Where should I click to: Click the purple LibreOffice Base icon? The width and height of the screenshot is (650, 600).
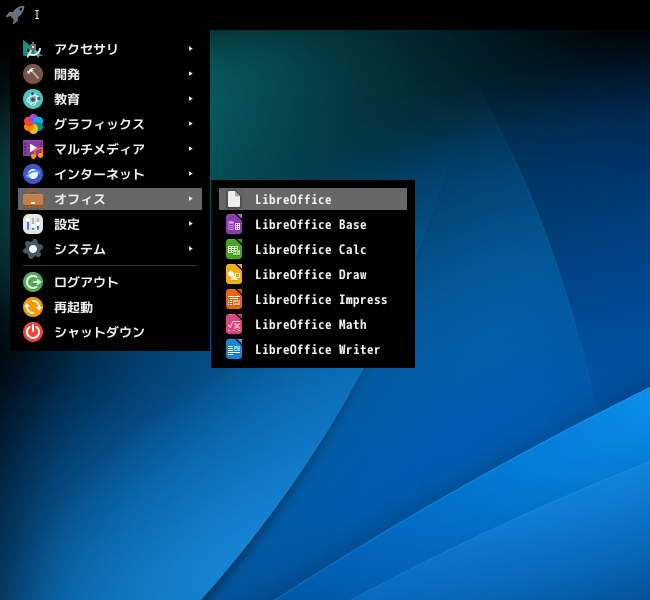pyautogui.click(x=234, y=224)
